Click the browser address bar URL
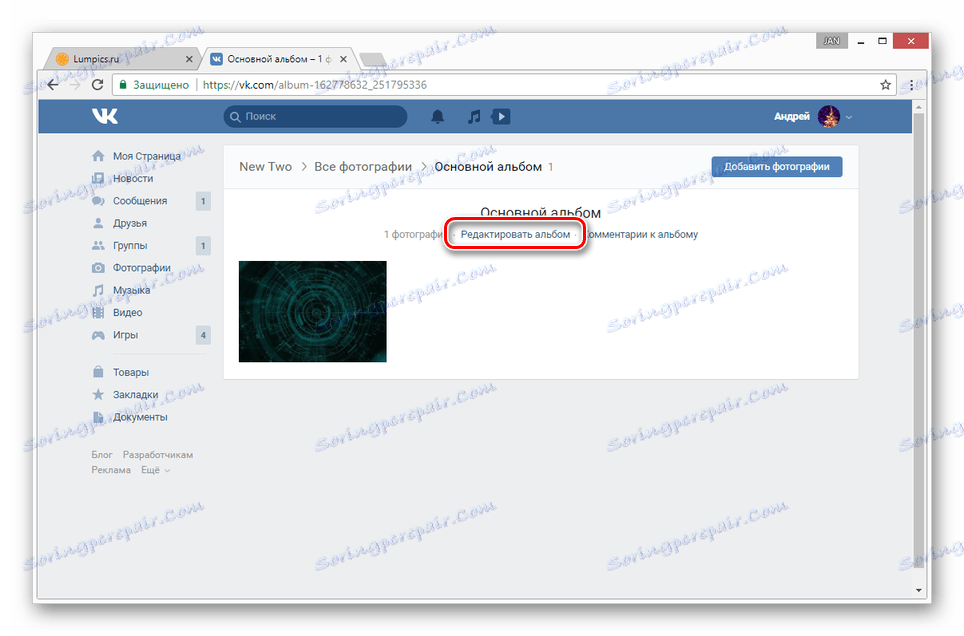The height and width of the screenshot is (636, 964). click(x=315, y=85)
